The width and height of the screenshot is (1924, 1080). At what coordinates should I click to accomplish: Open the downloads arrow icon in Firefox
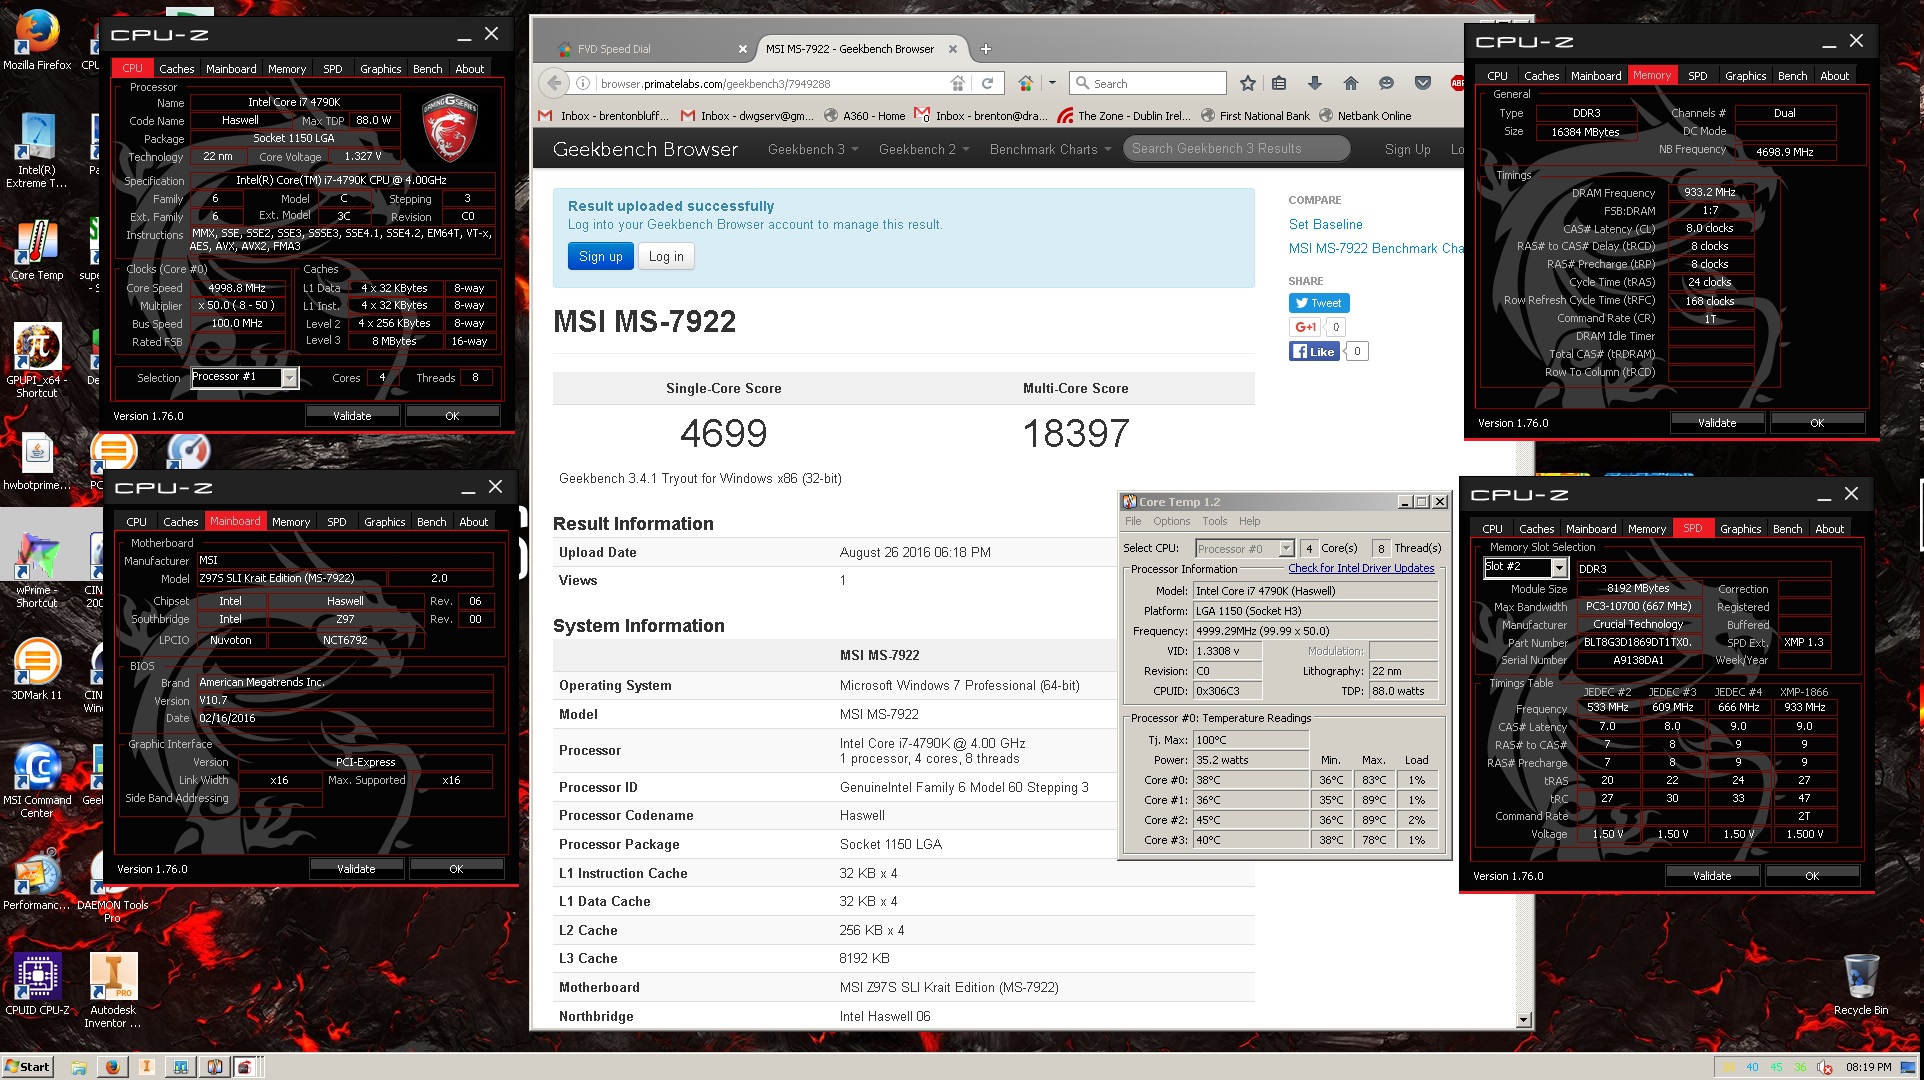coord(1314,83)
